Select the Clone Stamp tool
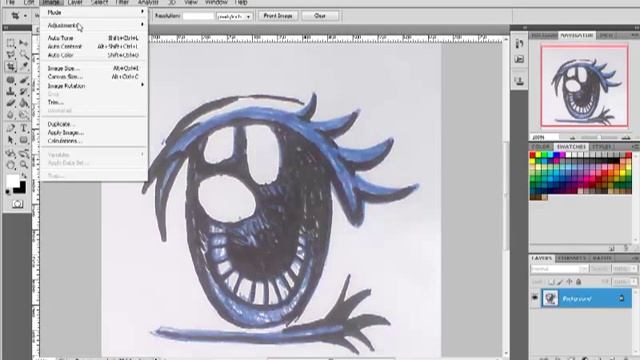The height and width of the screenshot is (360, 640). click(11, 91)
